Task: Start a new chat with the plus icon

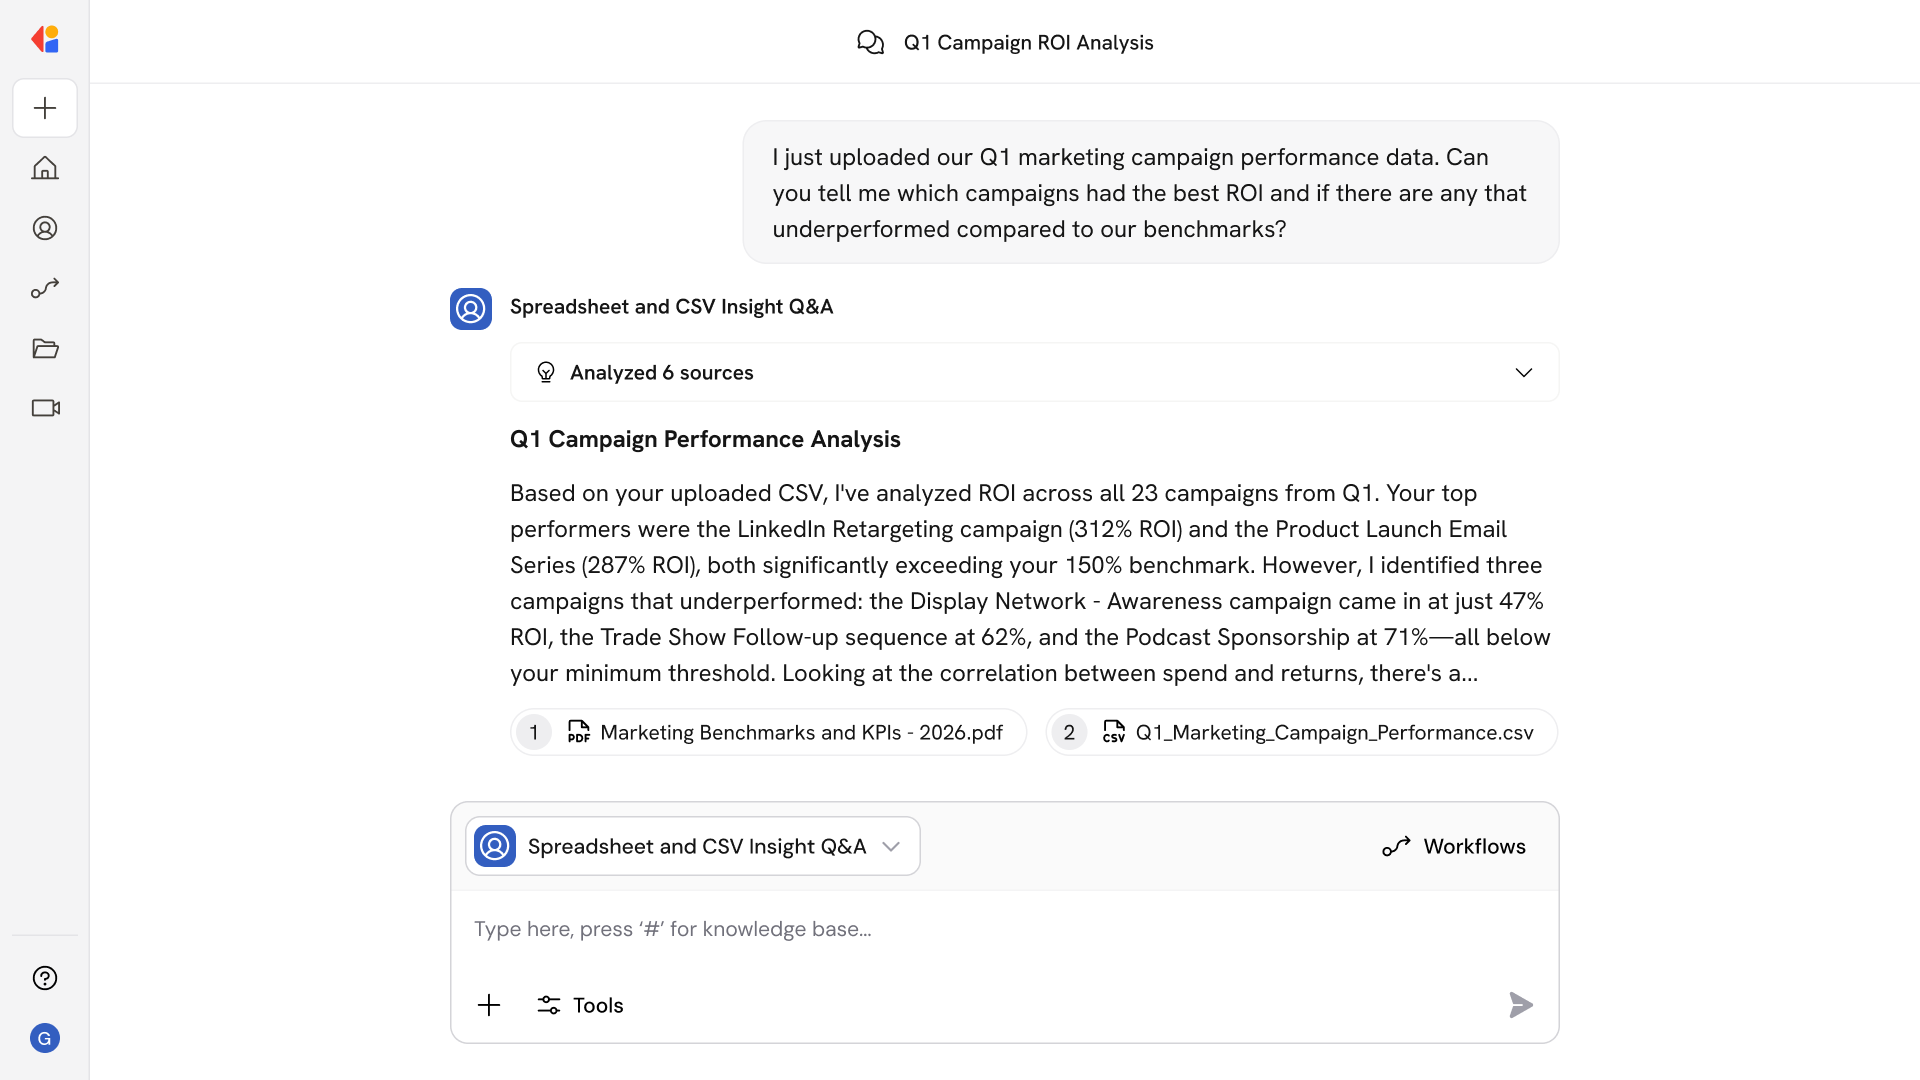Action: pos(45,108)
